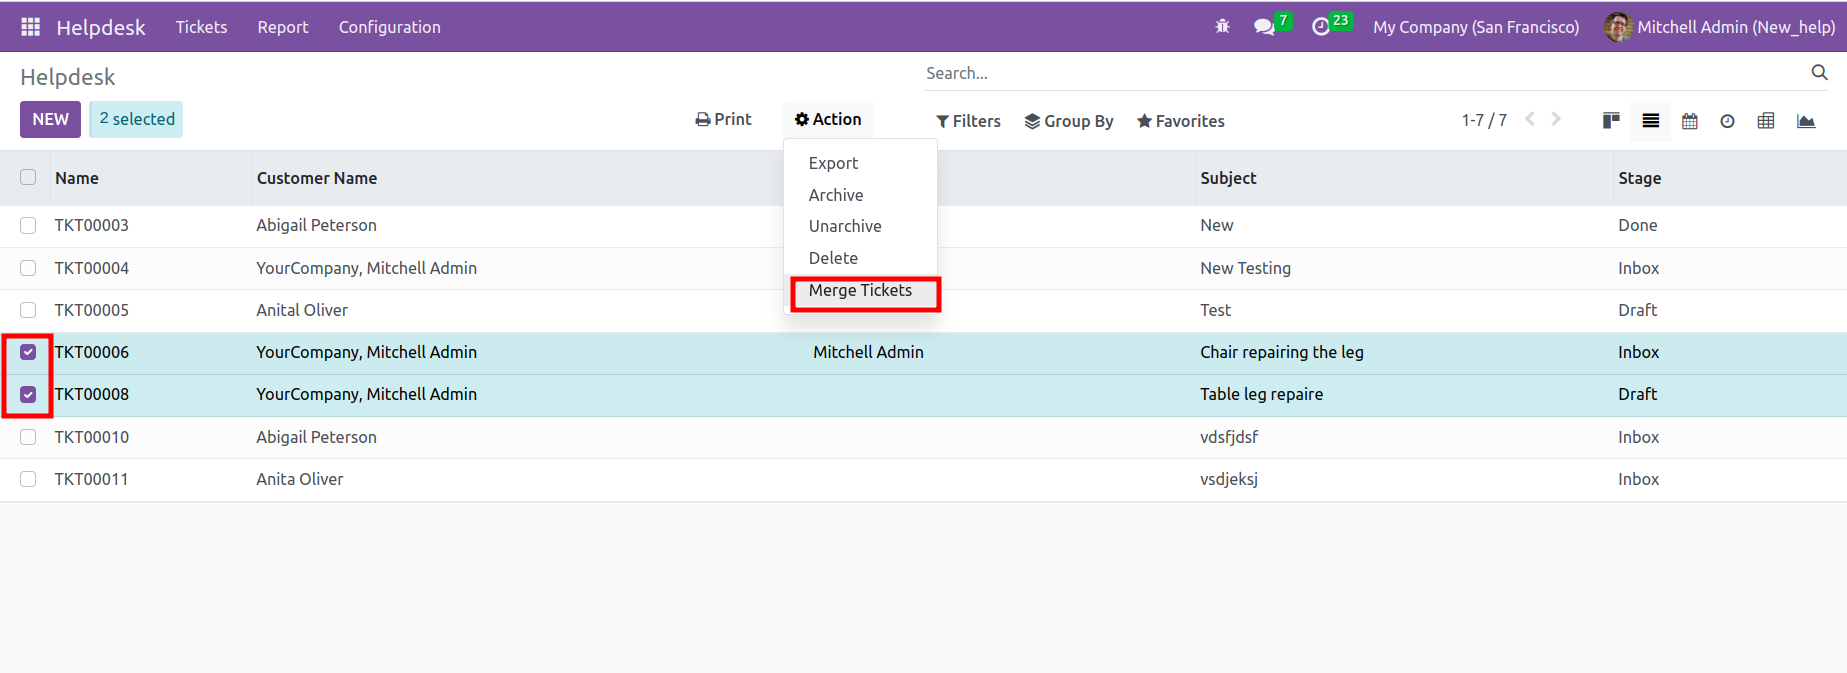This screenshot has width=1847, height=673.
Task: Switch to Pivot table view
Action: coord(1766,121)
